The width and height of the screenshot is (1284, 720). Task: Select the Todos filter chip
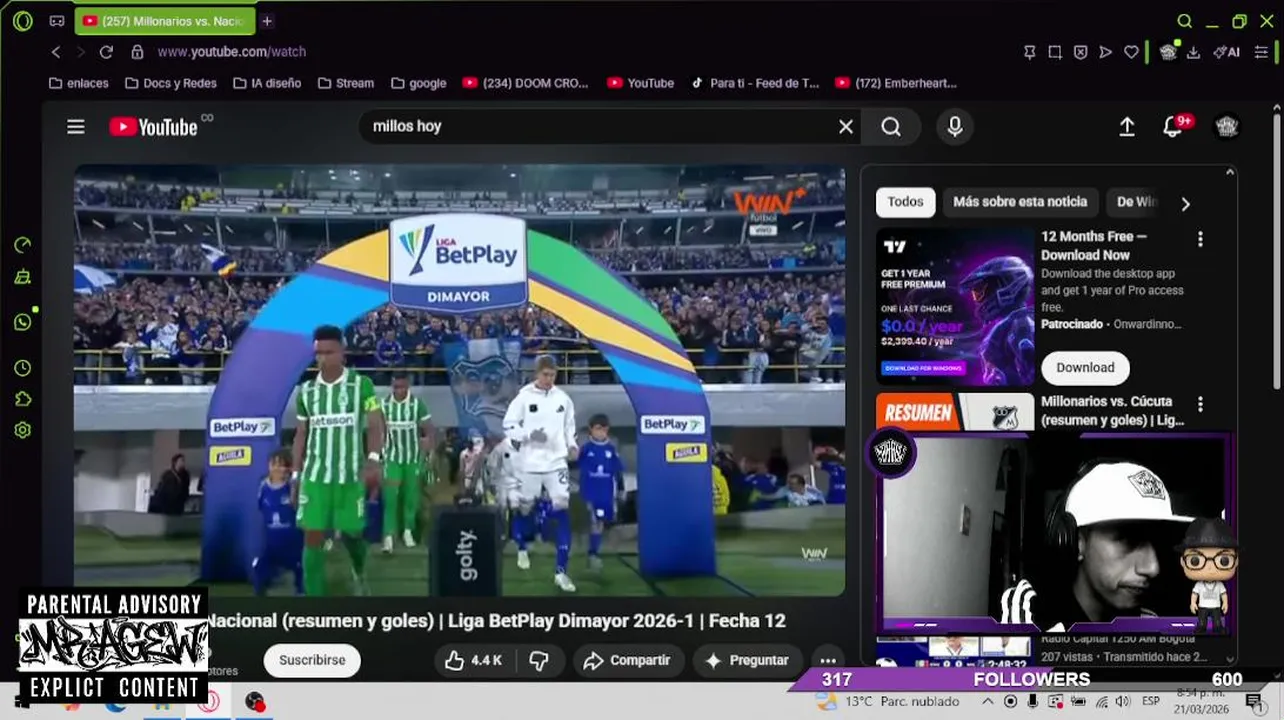(x=905, y=202)
